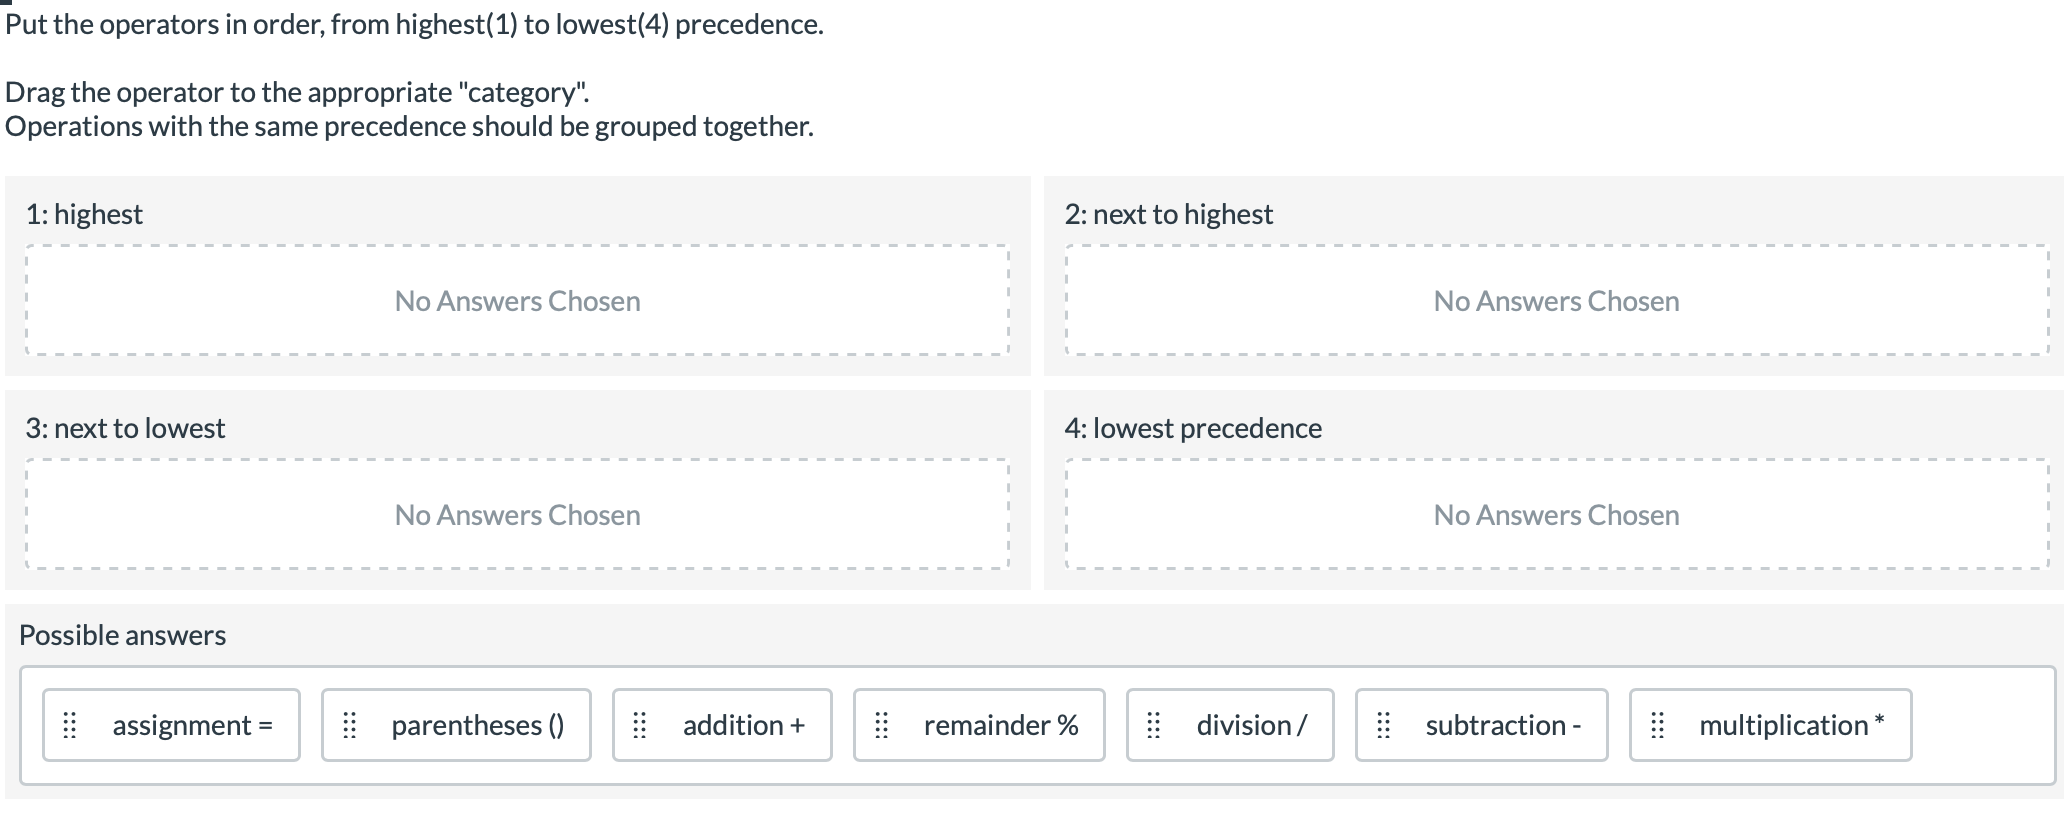The width and height of the screenshot is (2064, 818).
Task: Click the '4: lowest precedence' category title
Action: 1192,428
